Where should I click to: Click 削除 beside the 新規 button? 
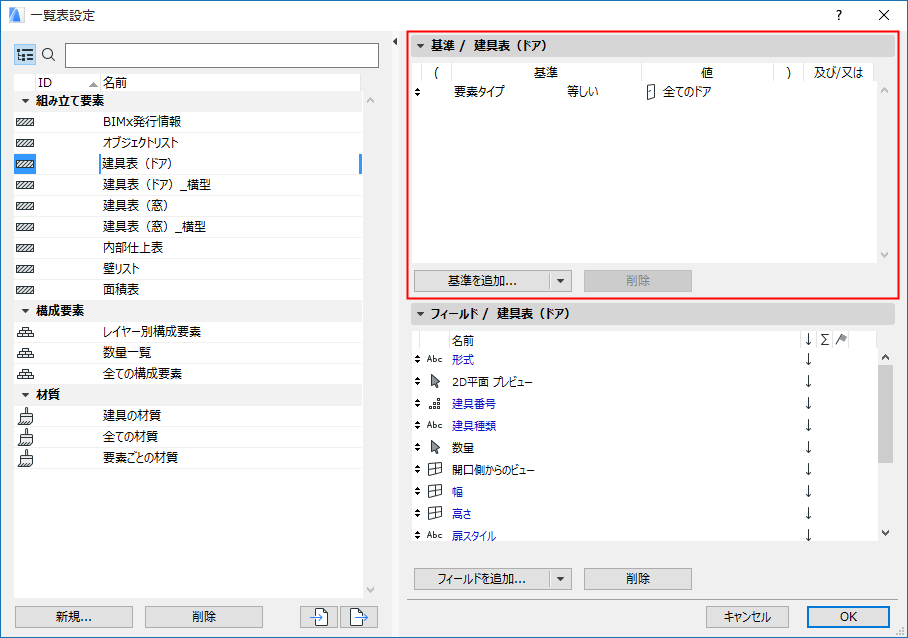[204, 617]
